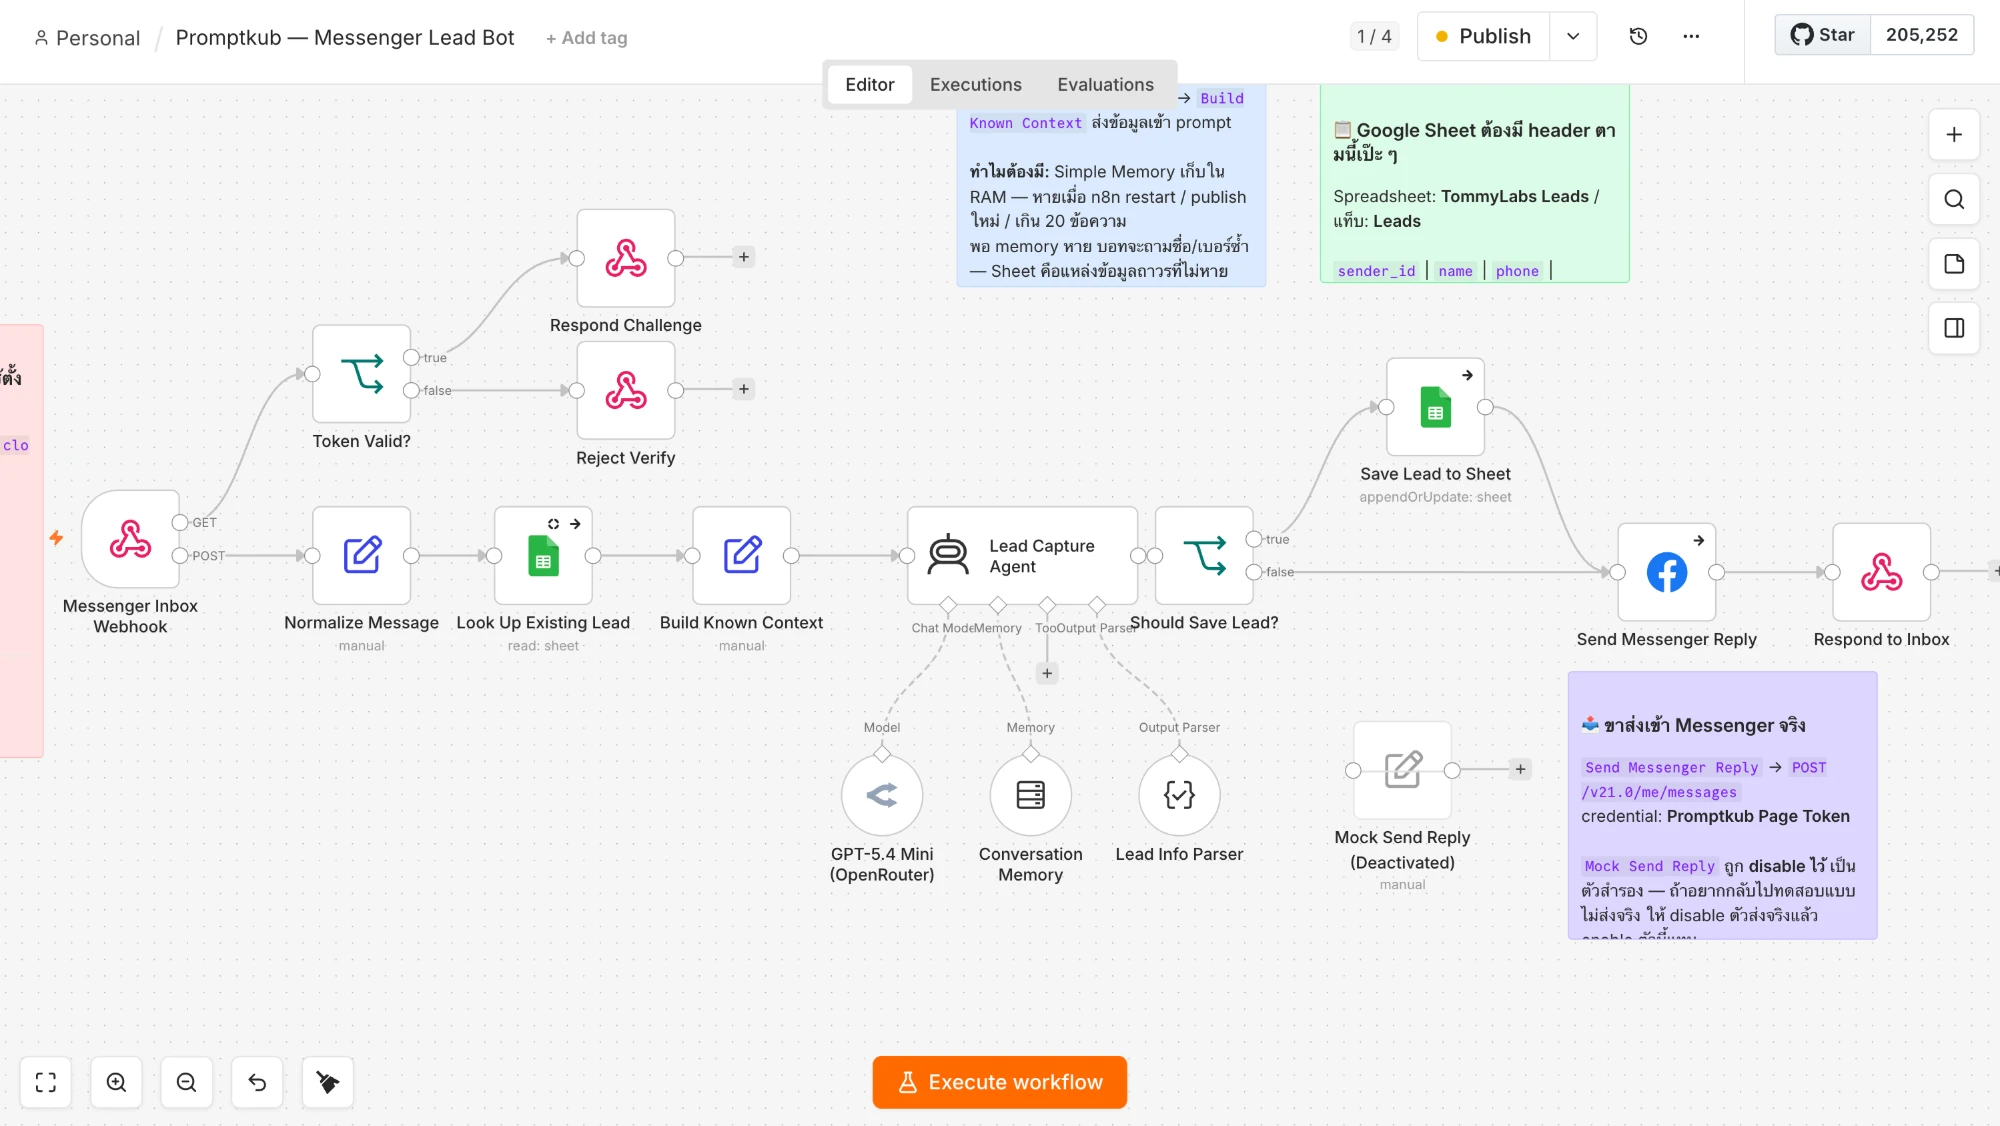The height and width of the screenshot is (1126, 2000).
Task: Open the three-dot workflow options menu
Action: 1691,36
